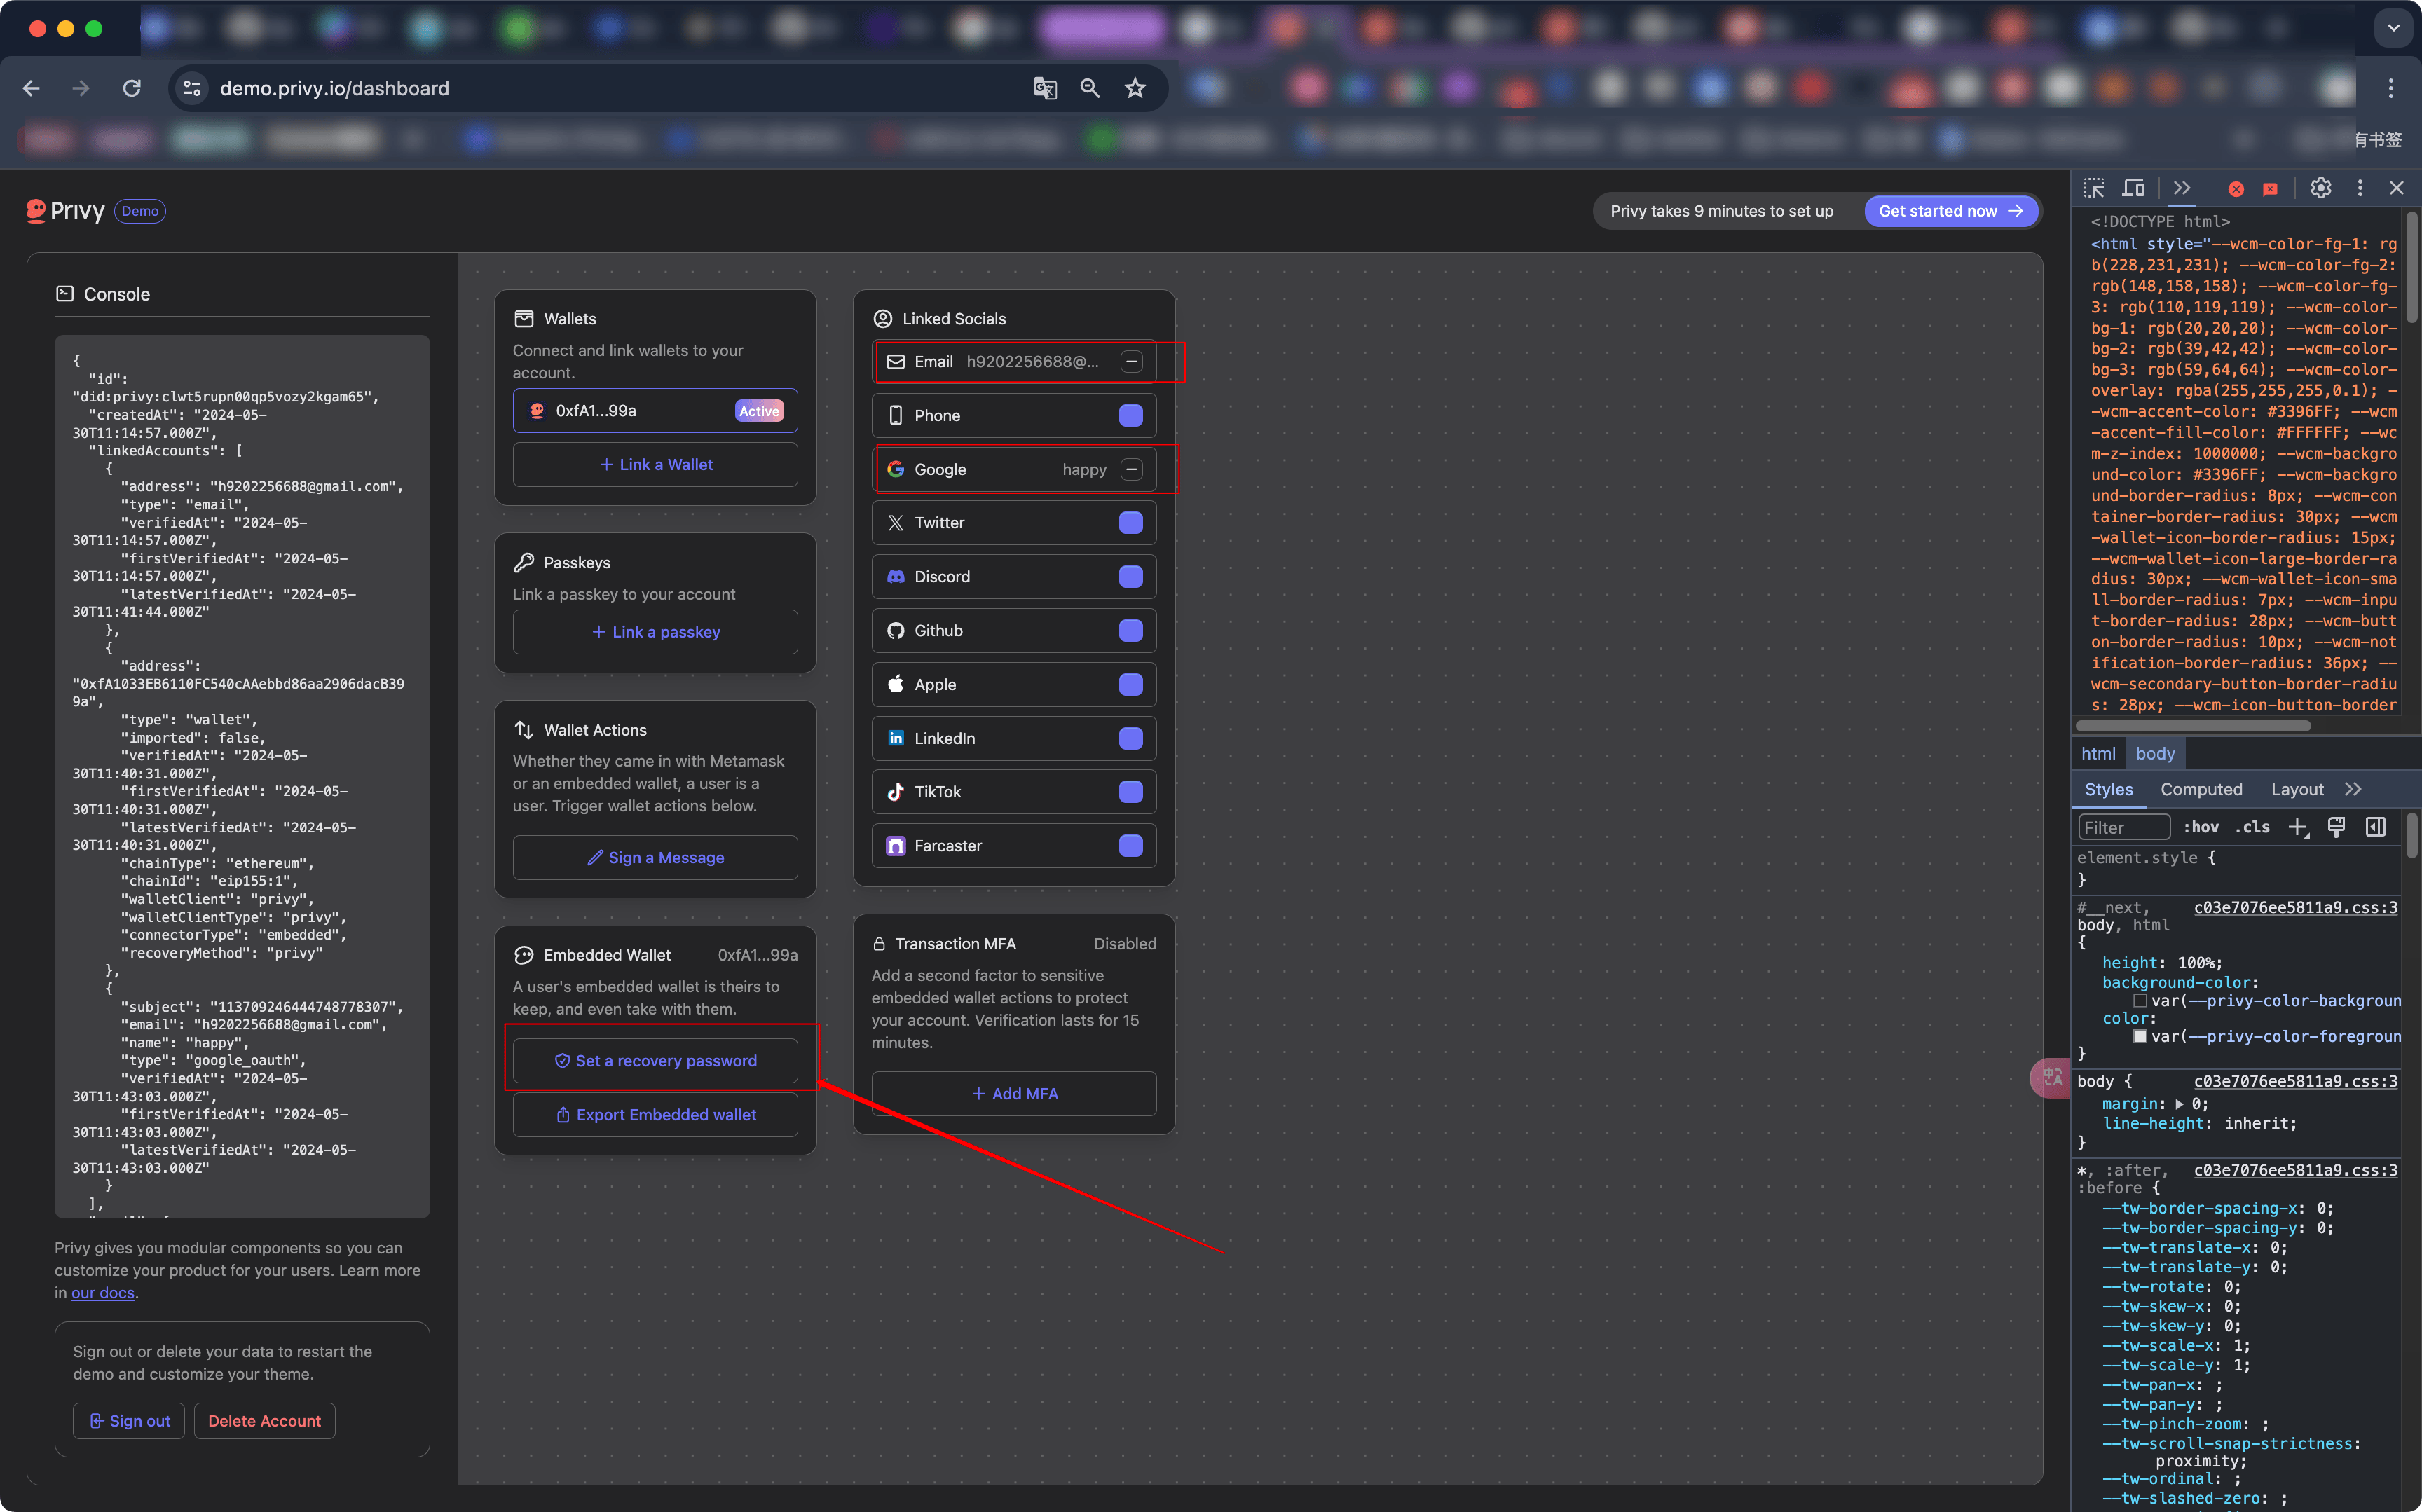Viewport: 2422px width, 1512px height.
Task: Open c03e7076ee5811a9.css:3 link for body rule
Action: tap(2295, 1082)
